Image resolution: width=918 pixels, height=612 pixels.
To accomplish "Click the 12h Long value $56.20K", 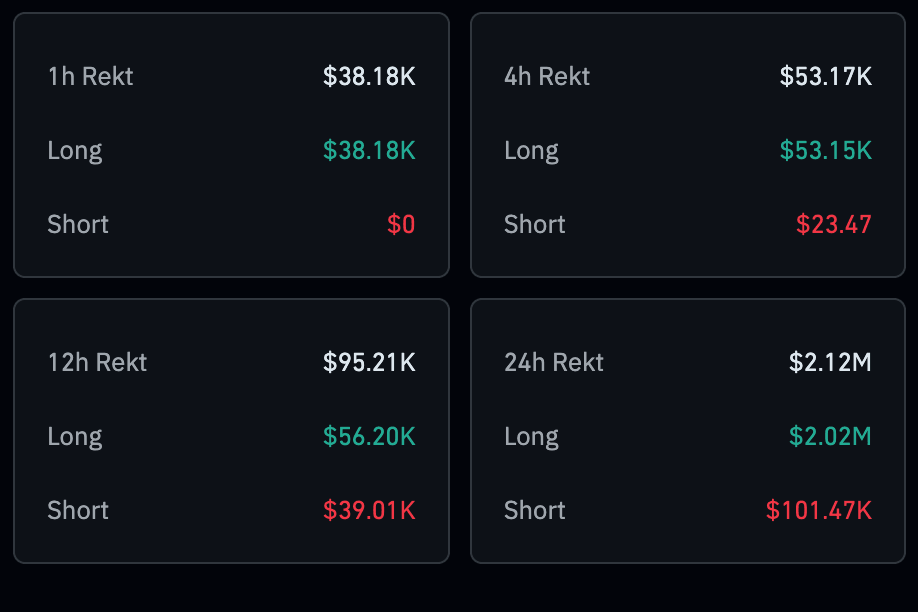I will click(x=369, y=437).
